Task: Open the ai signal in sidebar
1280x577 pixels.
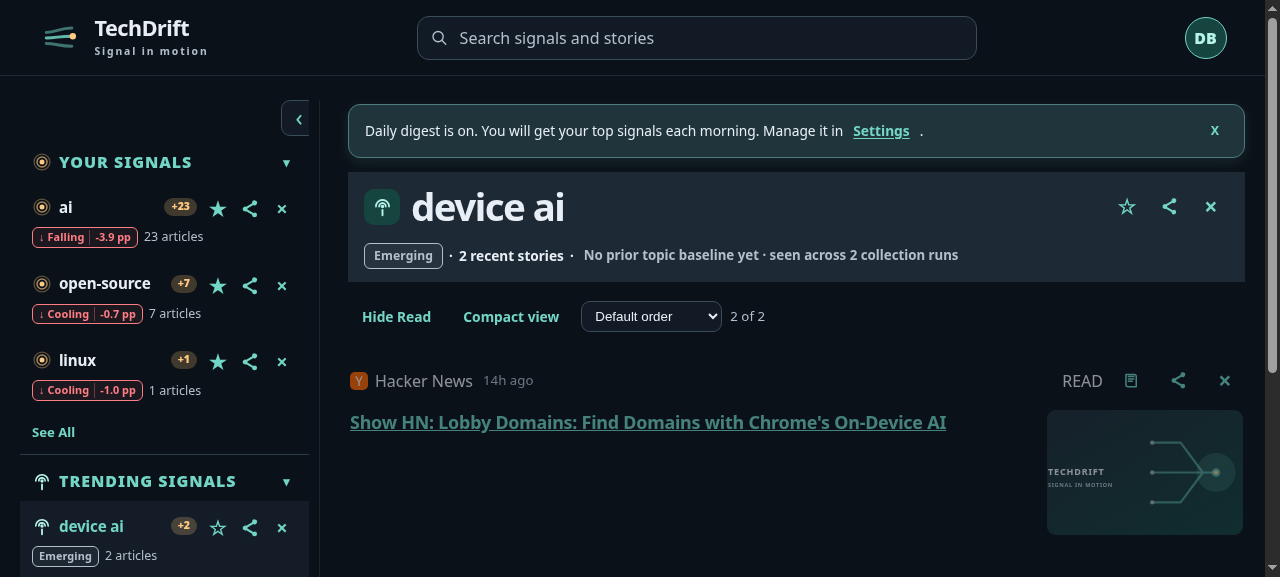Action: click(66, 207)
